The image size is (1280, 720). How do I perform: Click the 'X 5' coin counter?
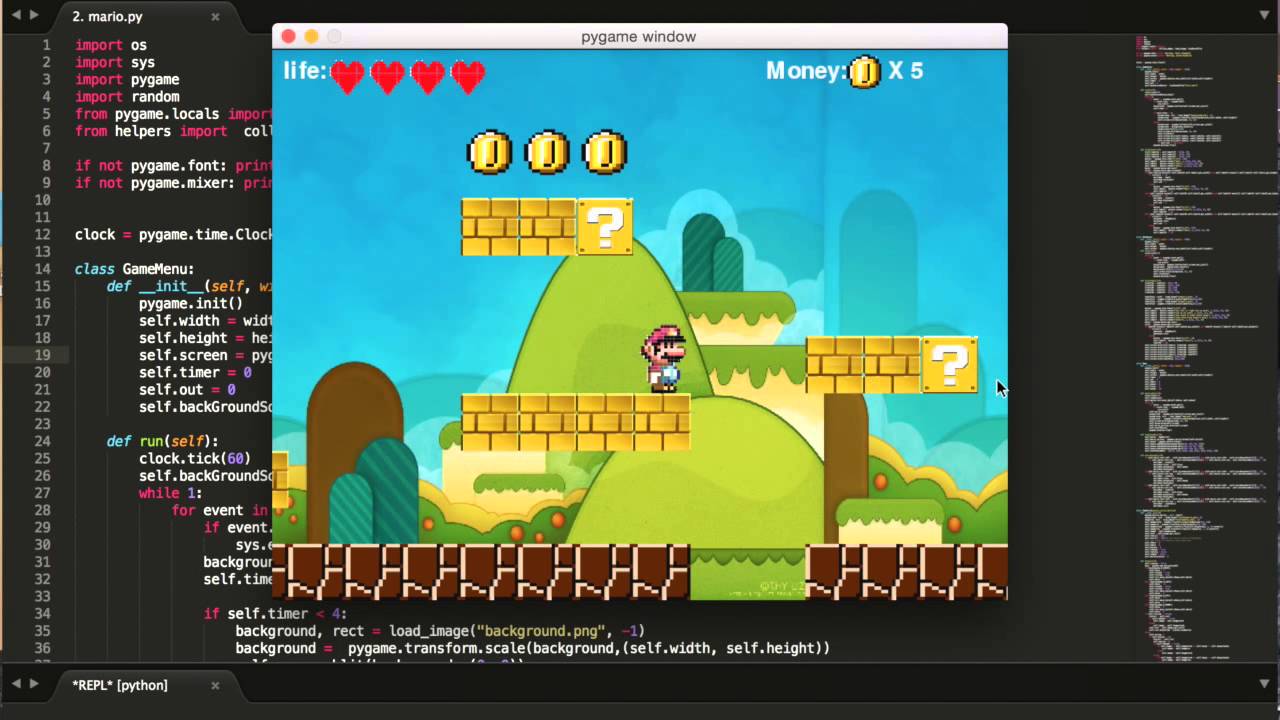click(905, 71)
